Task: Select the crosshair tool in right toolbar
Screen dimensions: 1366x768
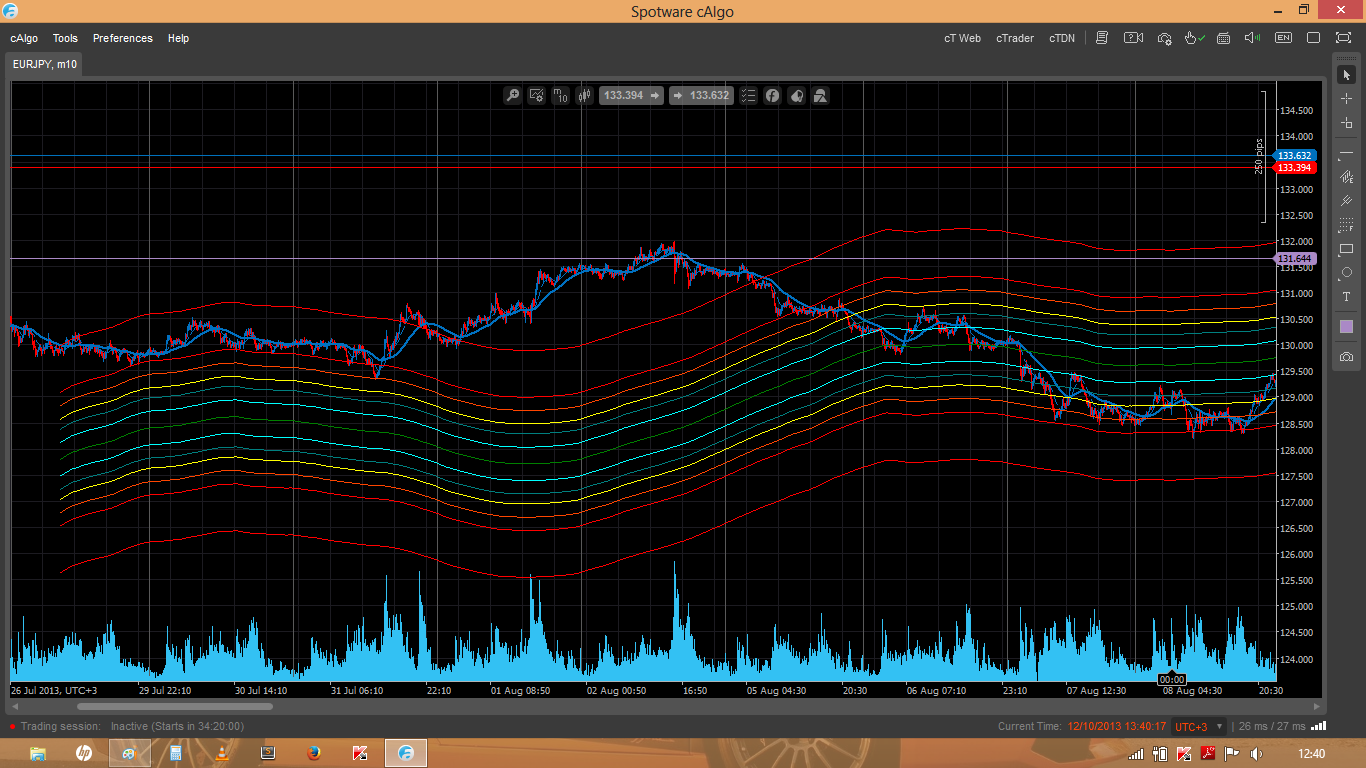Action: pos(1346,99)
